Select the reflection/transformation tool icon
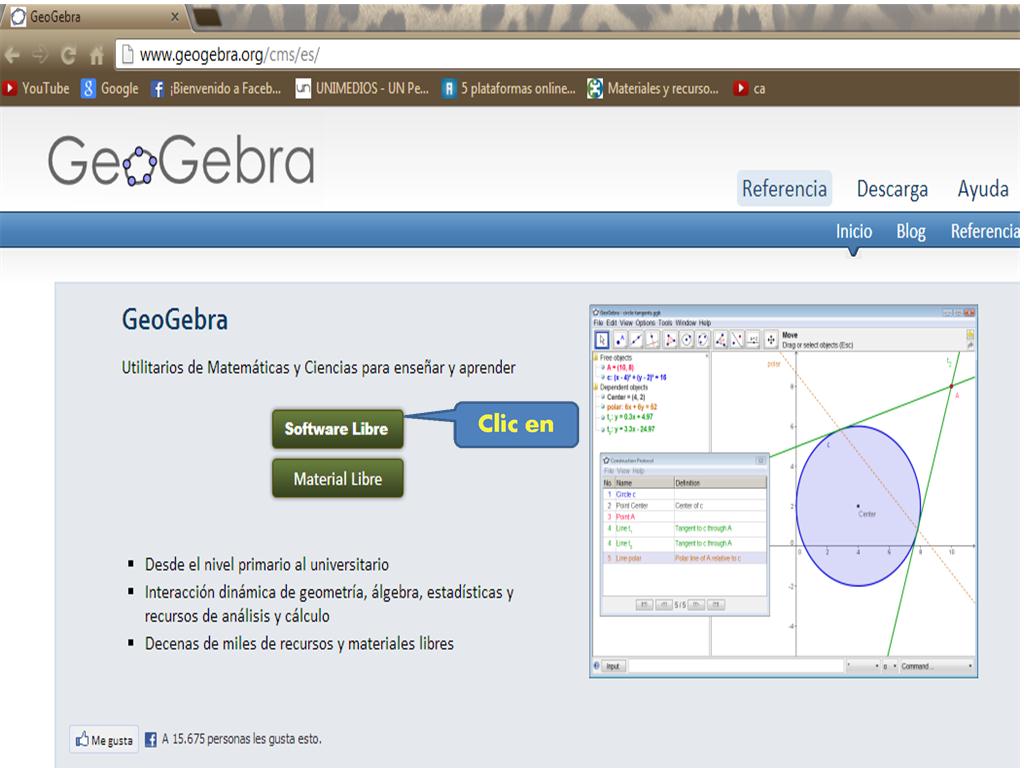 point(737,339)
